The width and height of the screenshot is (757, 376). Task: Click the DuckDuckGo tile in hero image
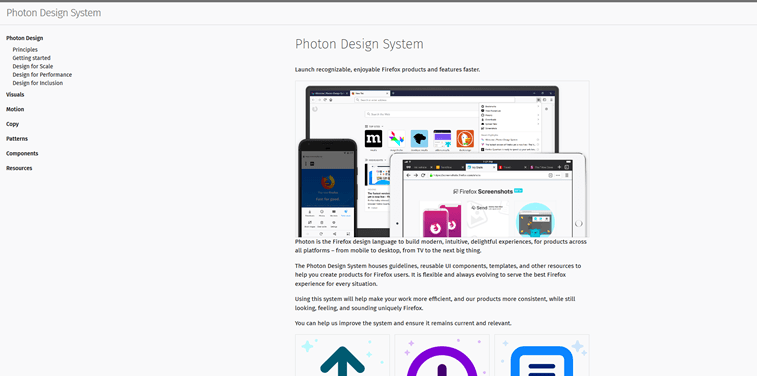[x=465, y=139]
